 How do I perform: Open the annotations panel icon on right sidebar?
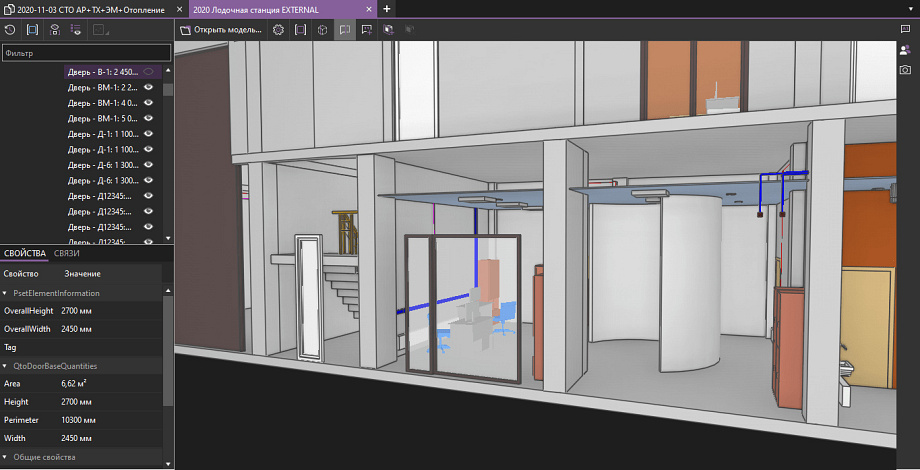(905, 30)
